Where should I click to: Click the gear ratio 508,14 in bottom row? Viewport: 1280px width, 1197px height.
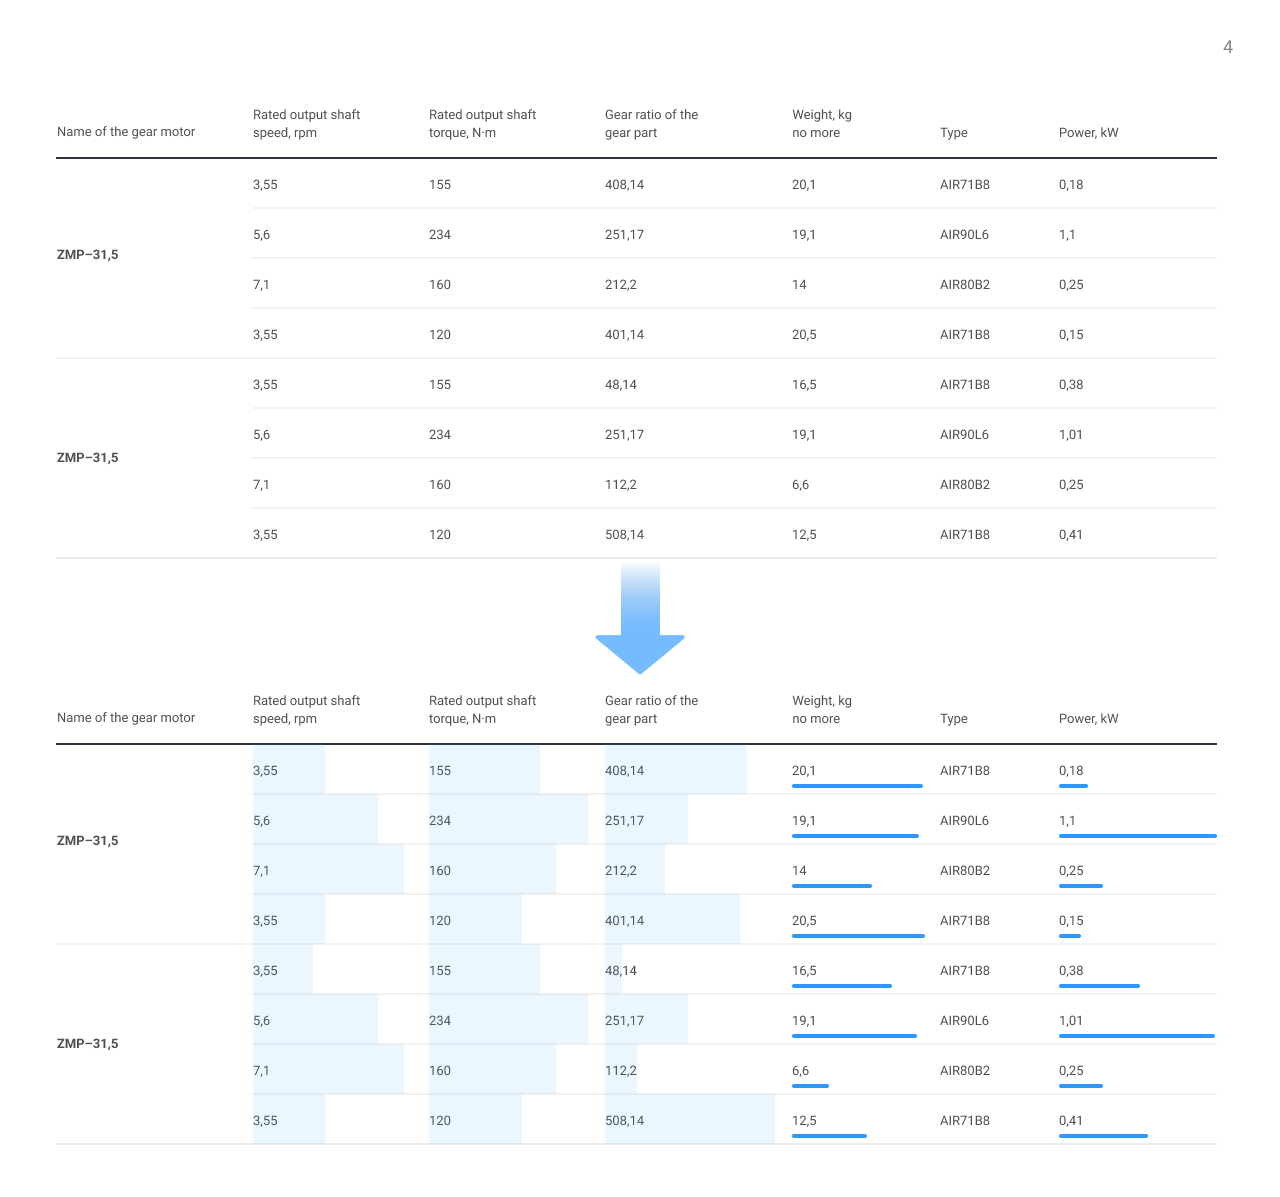pos(624,1120)
